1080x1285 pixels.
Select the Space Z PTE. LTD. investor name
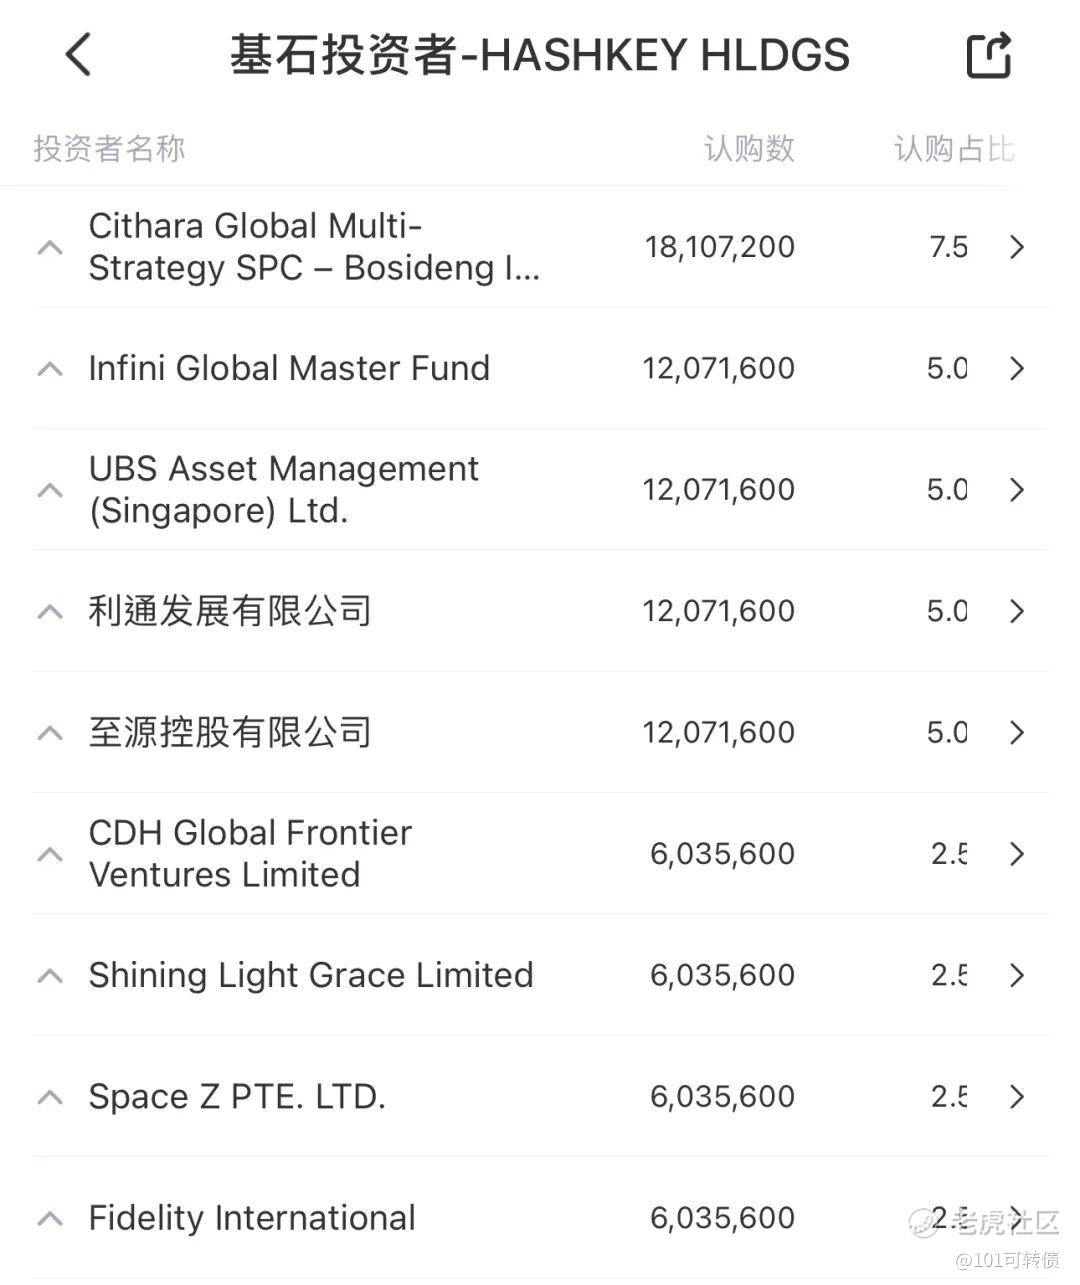click(237, 1097)
